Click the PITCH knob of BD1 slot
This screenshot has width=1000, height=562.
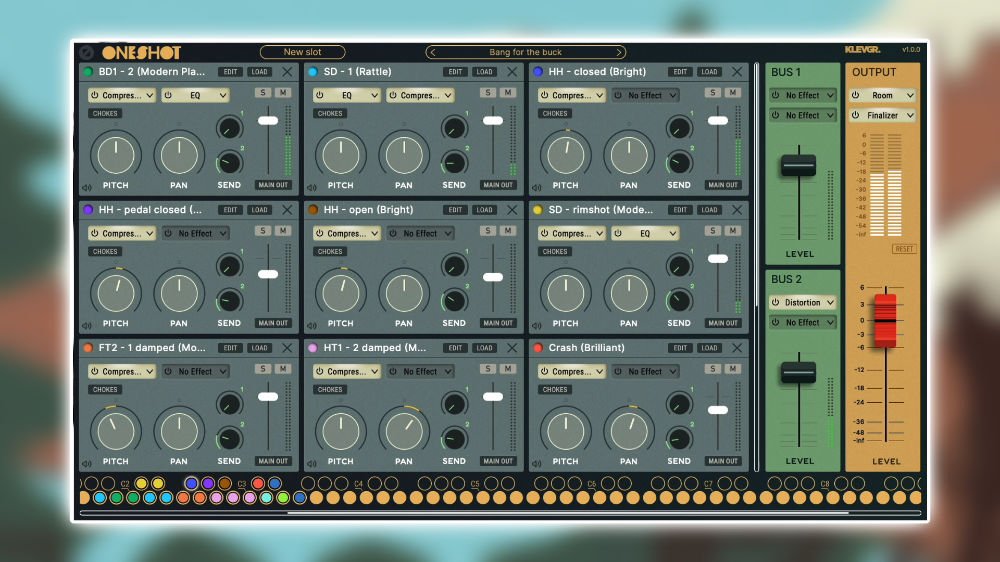[115, 155]
